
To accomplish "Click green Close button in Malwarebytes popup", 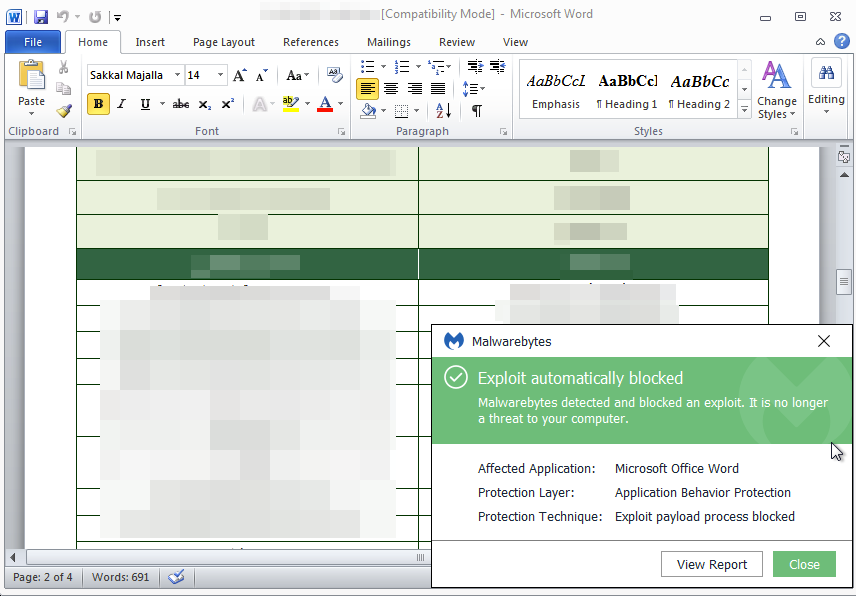I will click(x=804, y=564).
